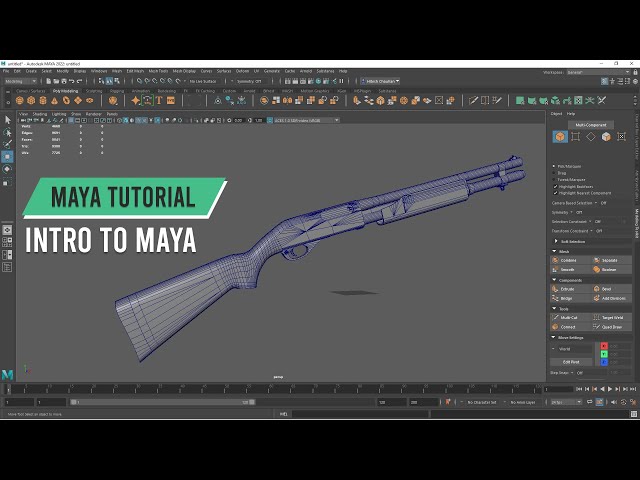
Task: Toggle the green Y axis button
Action: click(604, 354)
